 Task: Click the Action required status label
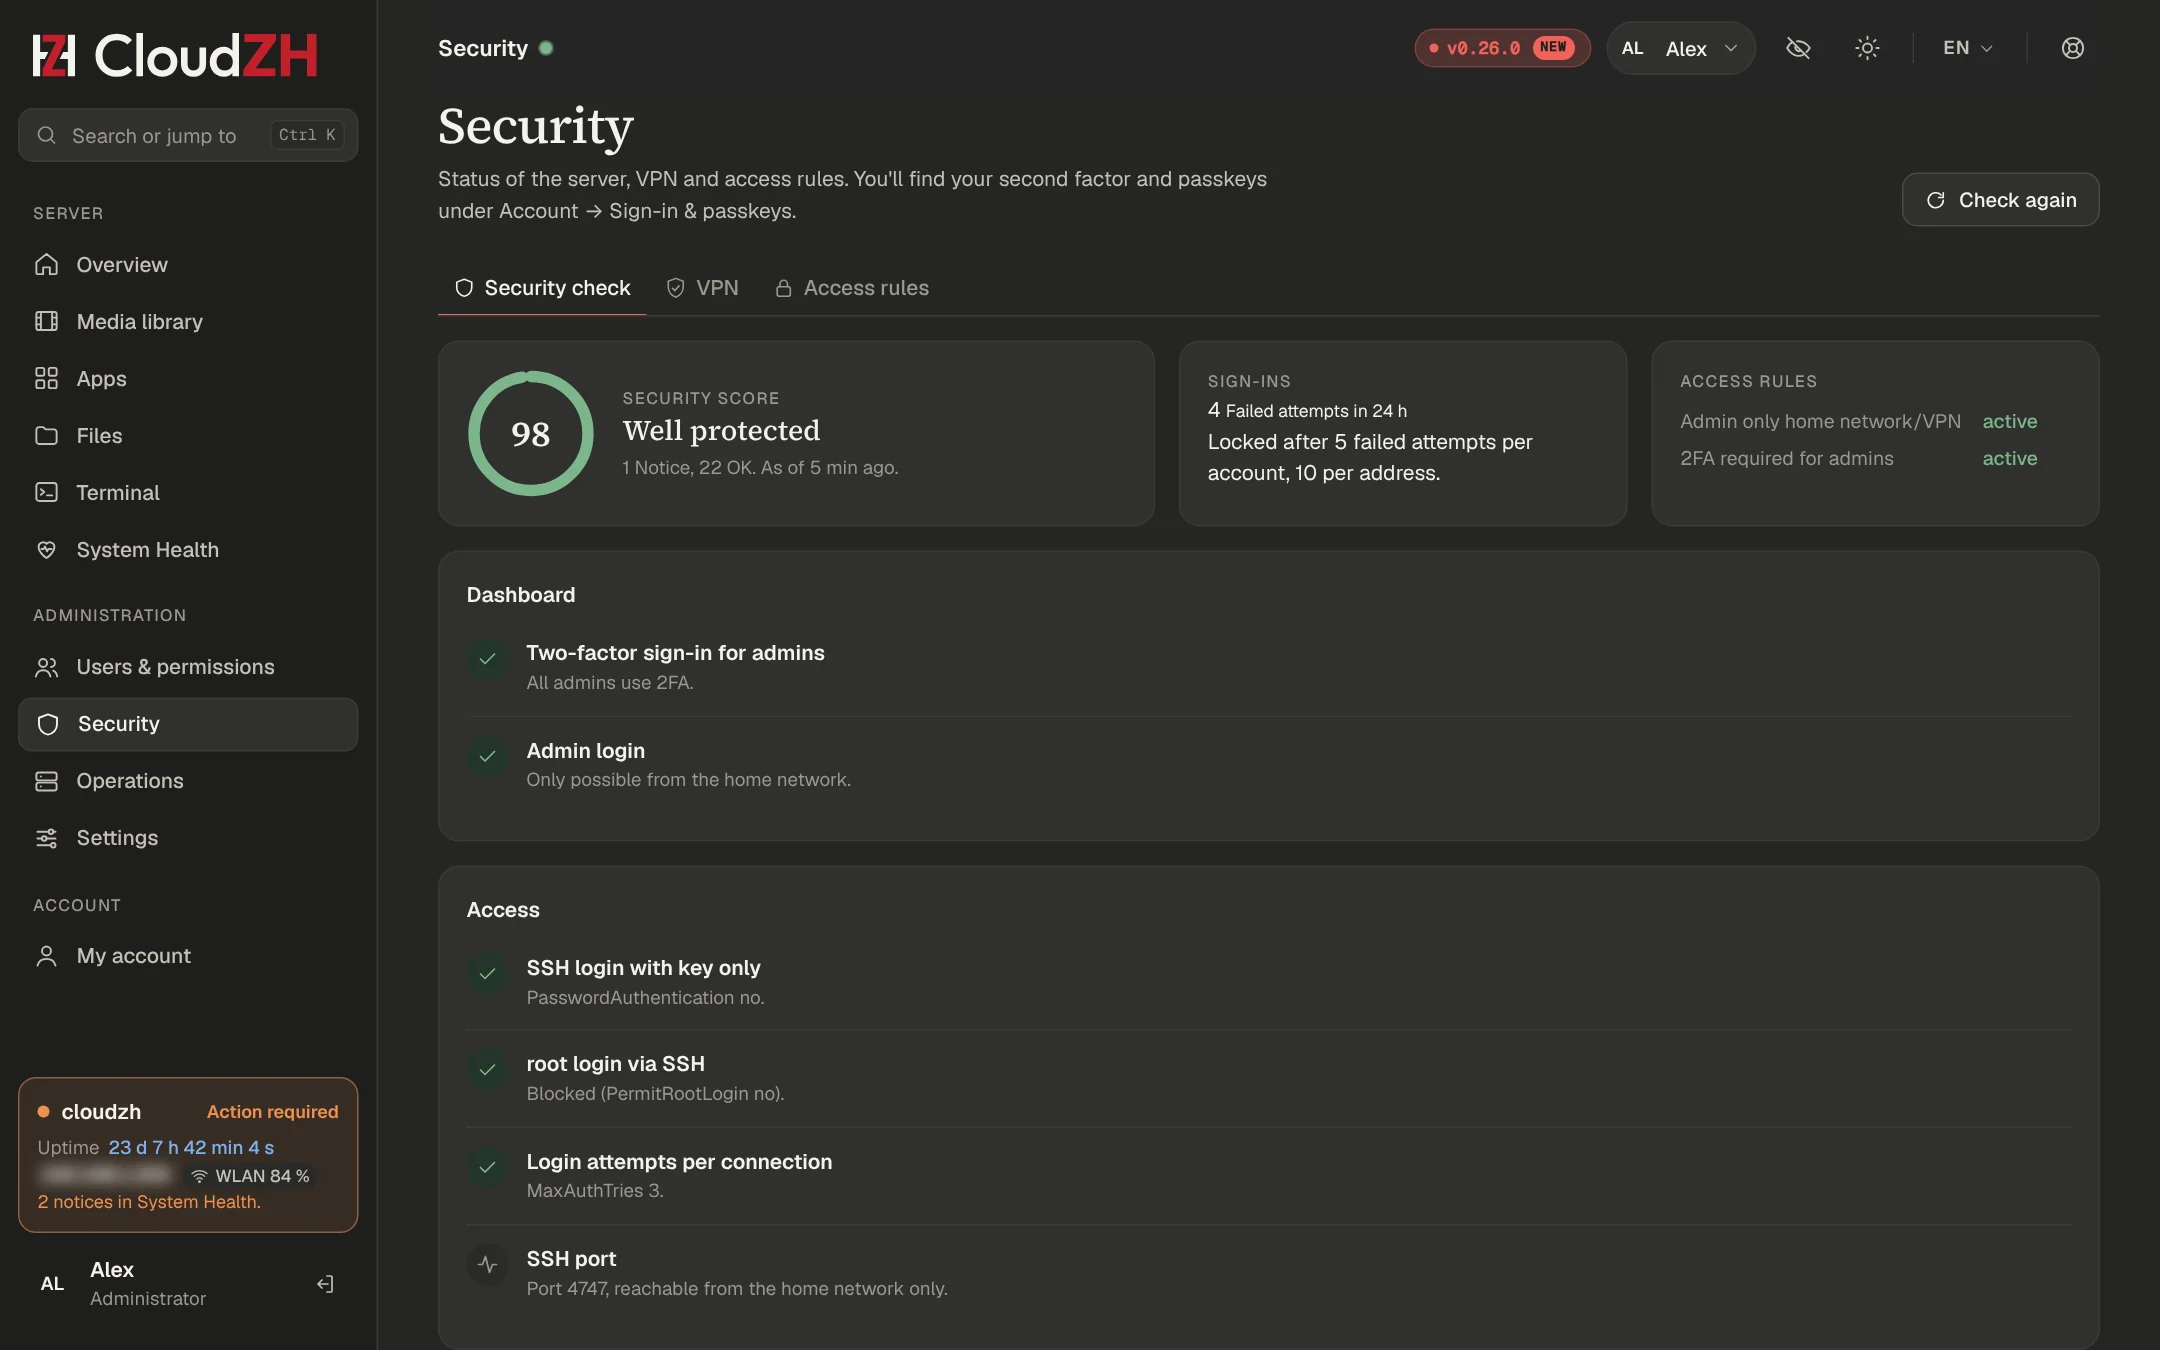point(272,1112)
